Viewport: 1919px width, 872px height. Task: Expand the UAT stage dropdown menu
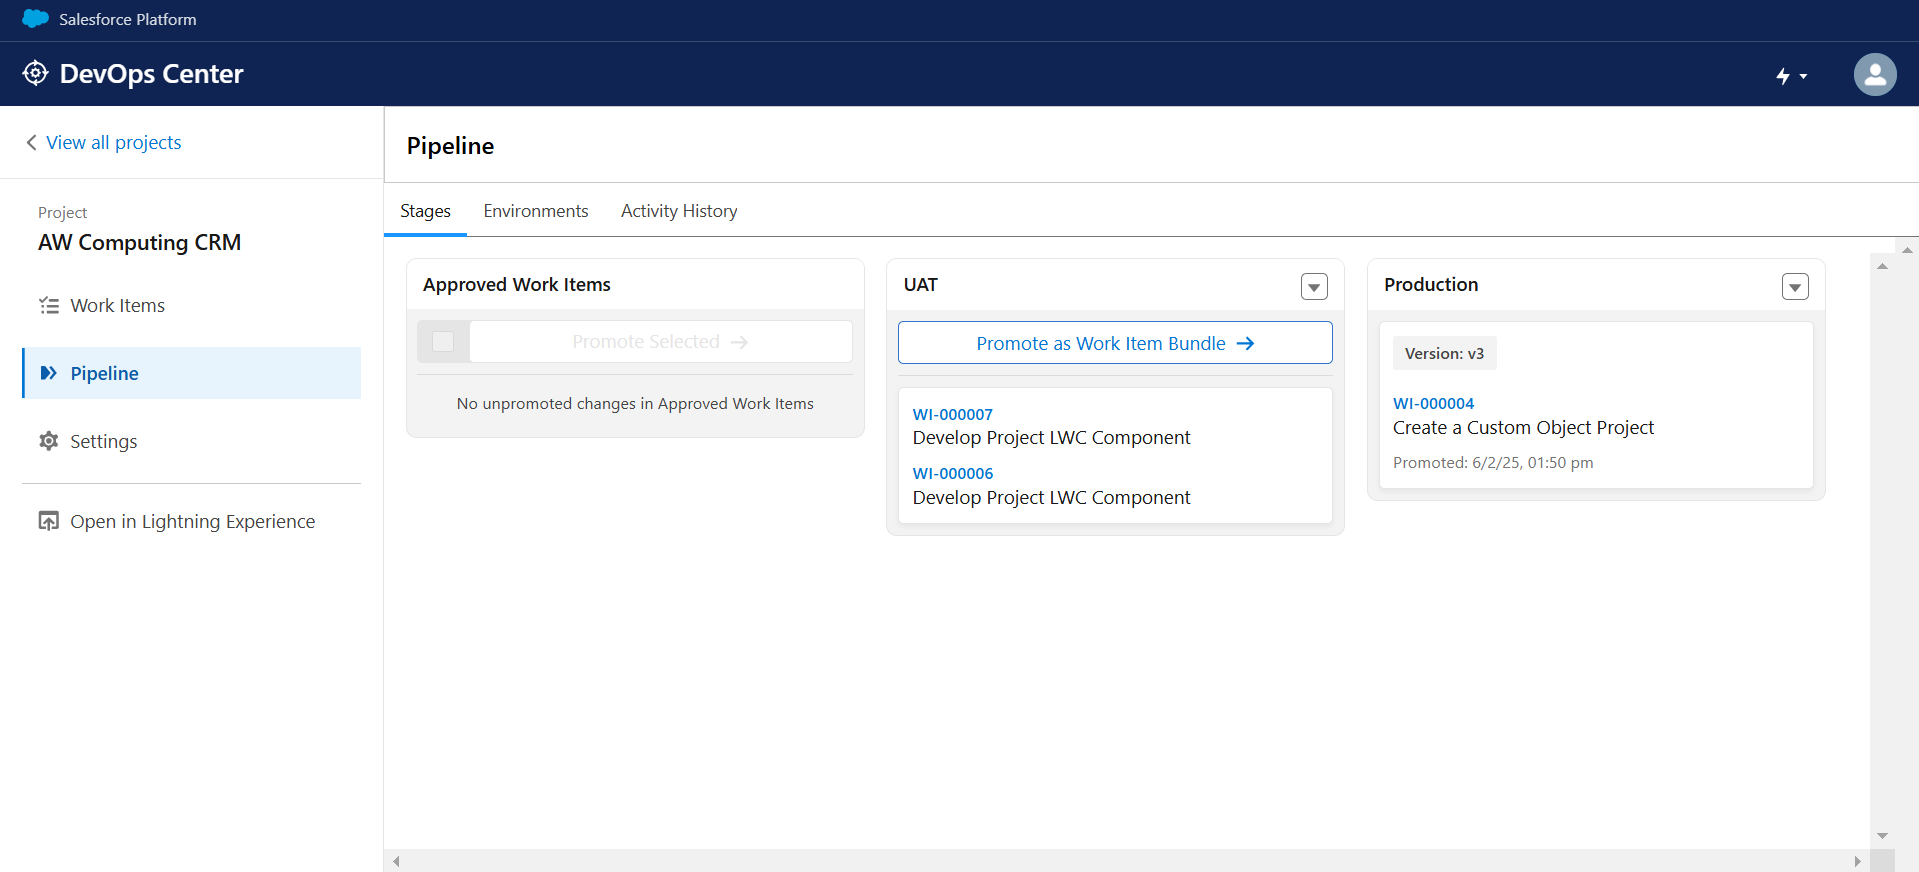tap(1314, 287)
